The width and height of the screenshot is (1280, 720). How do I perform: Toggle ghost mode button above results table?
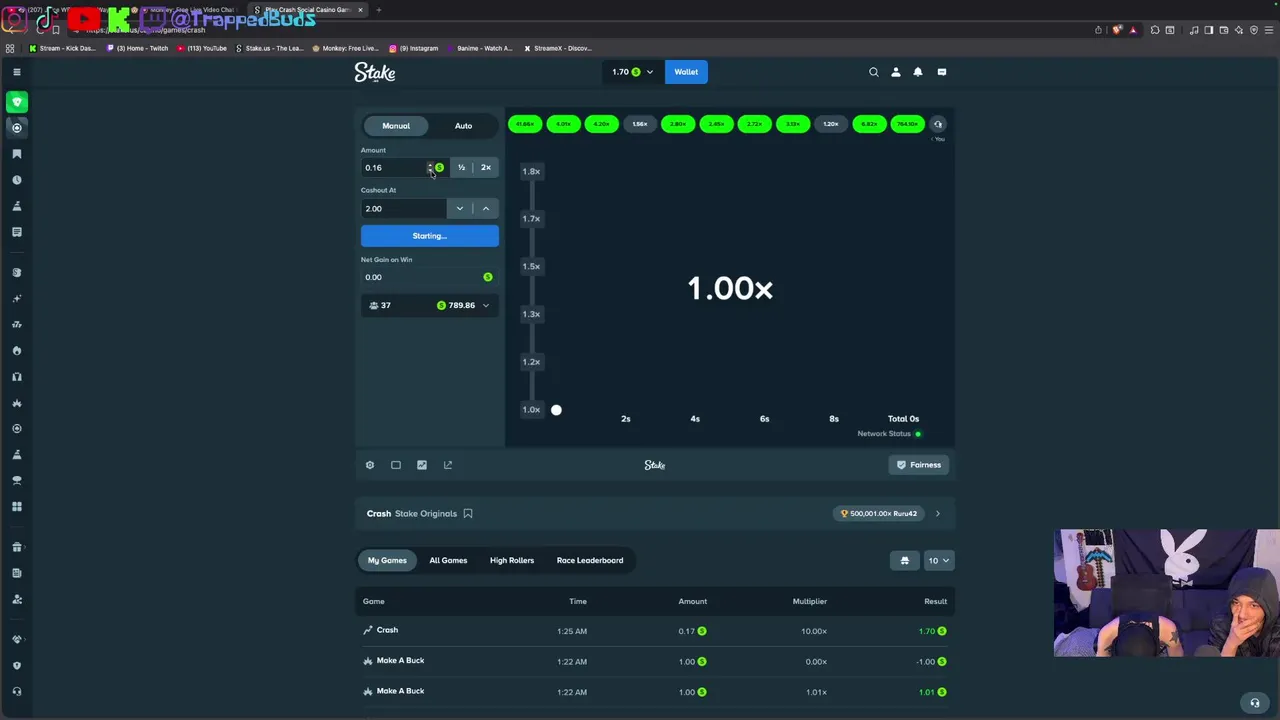pyautogui.click(x=905, y=560)
